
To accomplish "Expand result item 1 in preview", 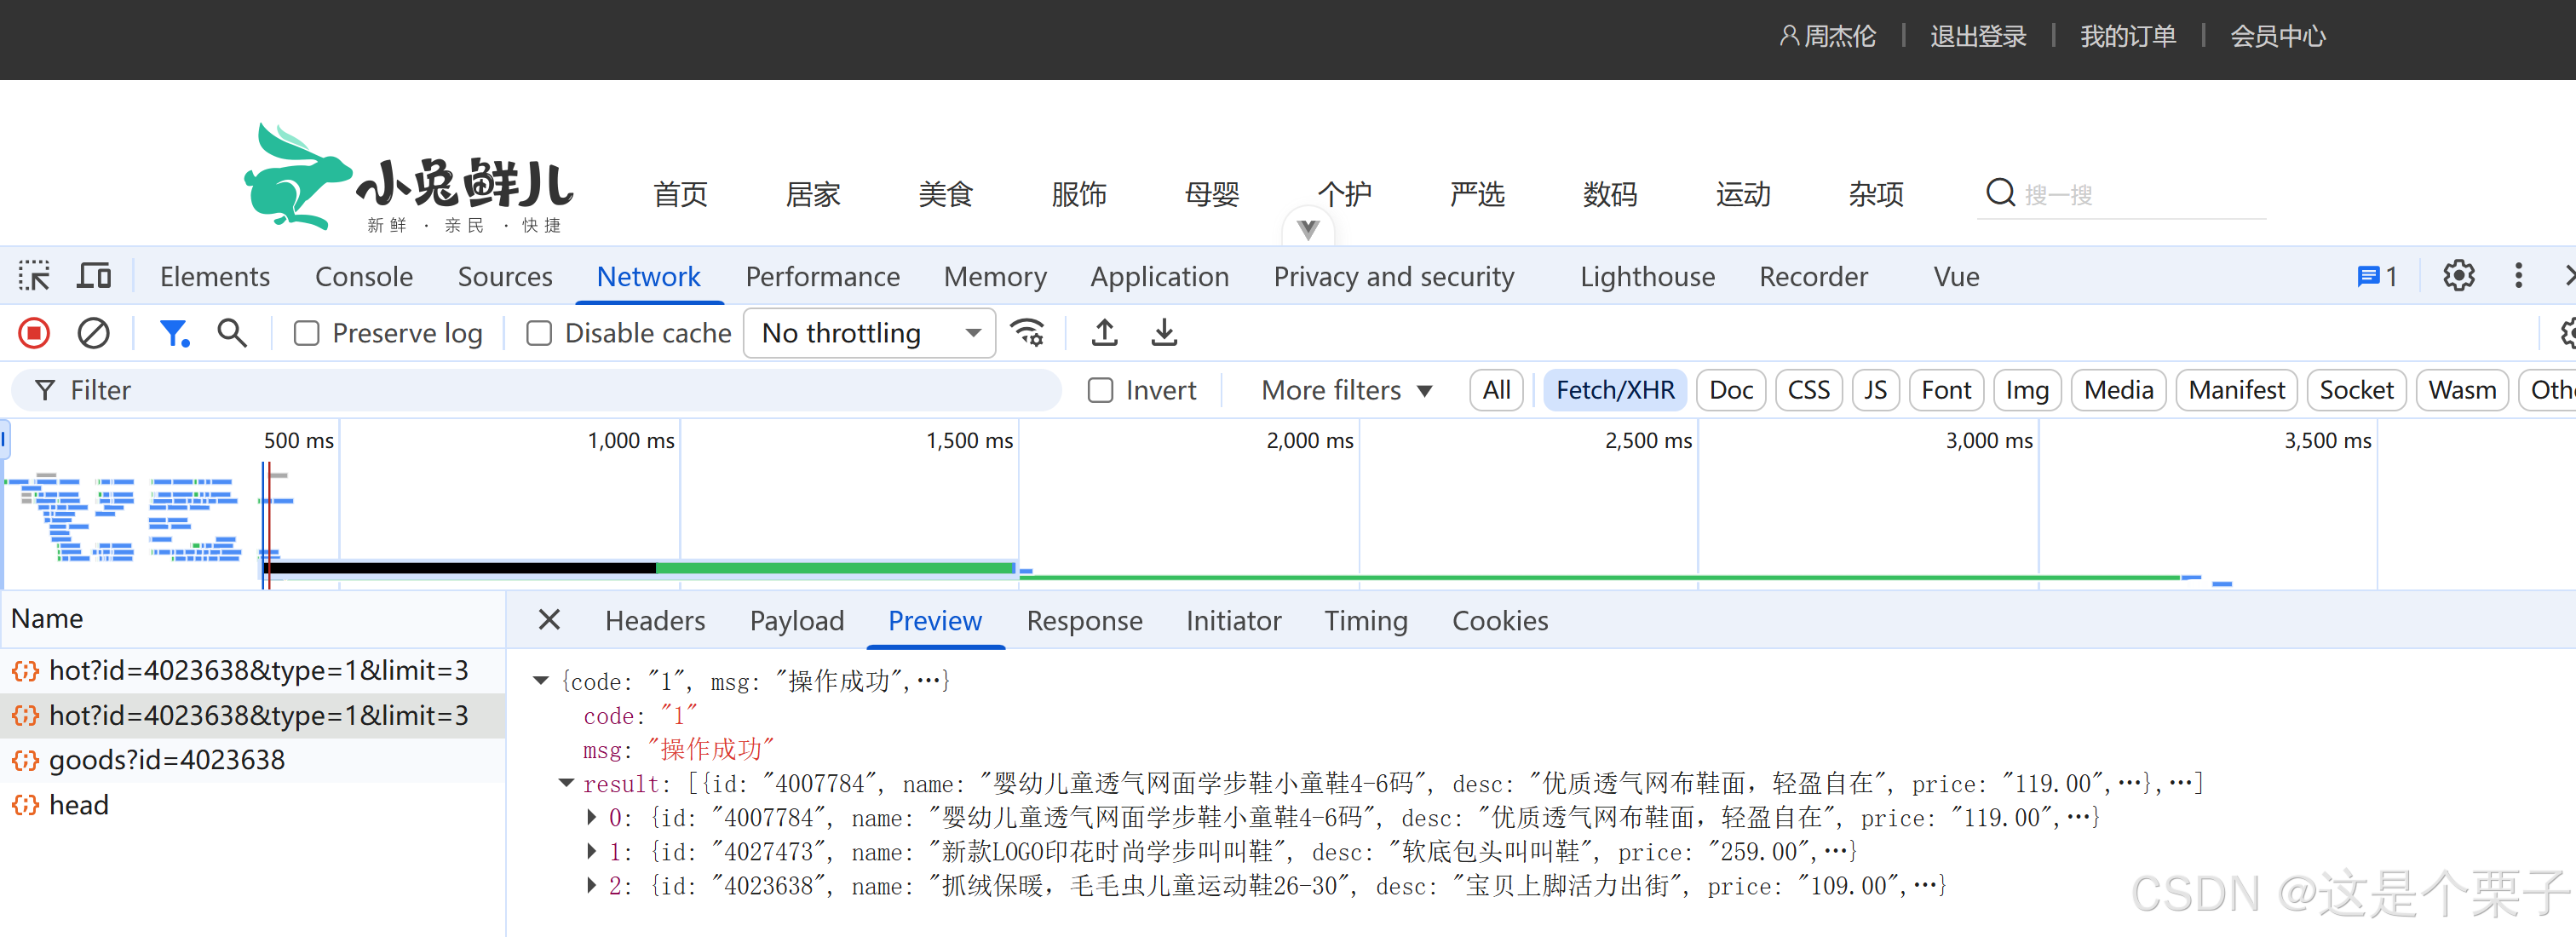I will coord(592,852).
